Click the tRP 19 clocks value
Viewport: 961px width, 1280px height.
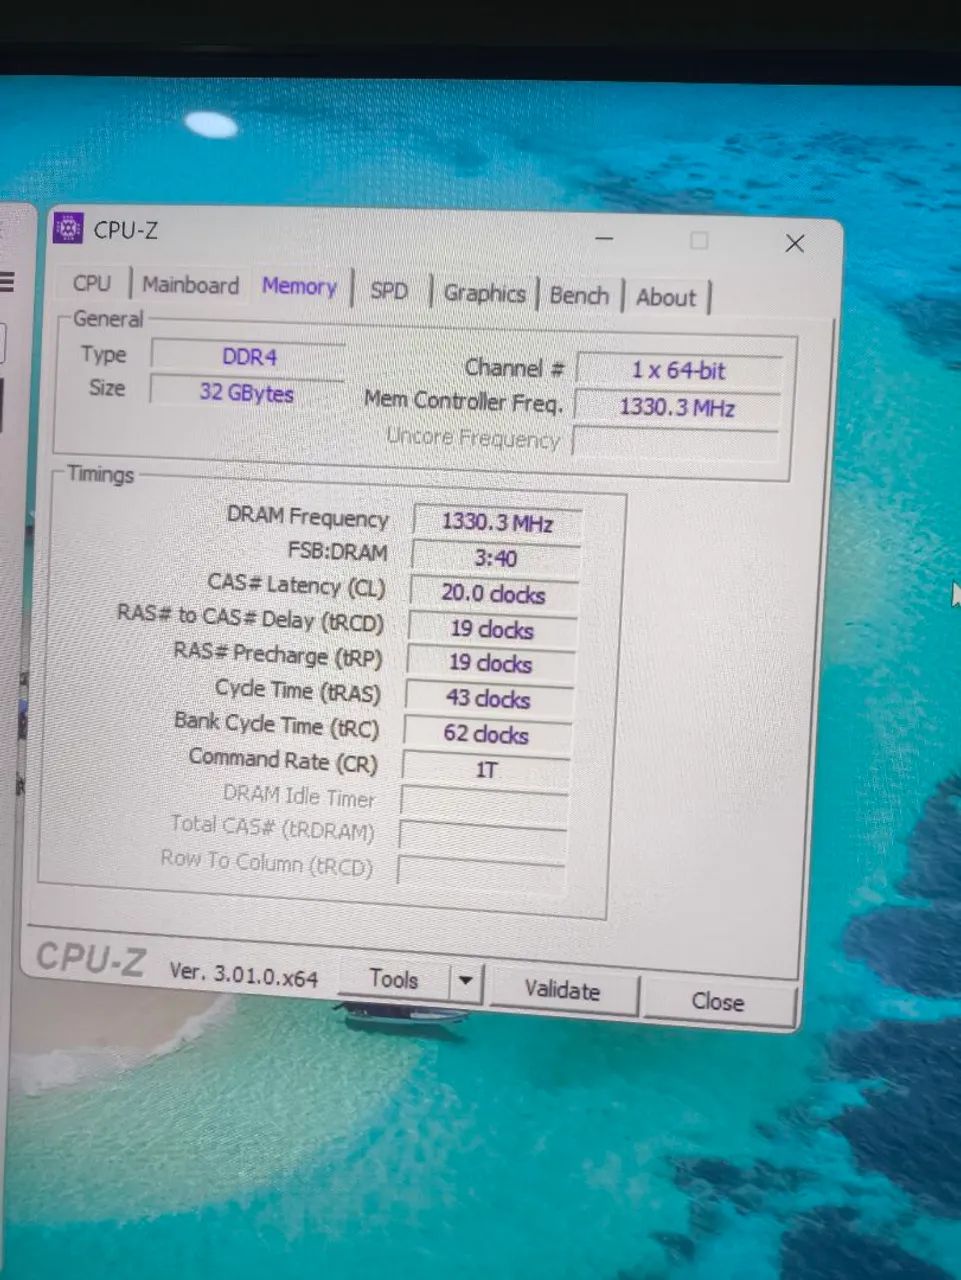click(489, 663)
